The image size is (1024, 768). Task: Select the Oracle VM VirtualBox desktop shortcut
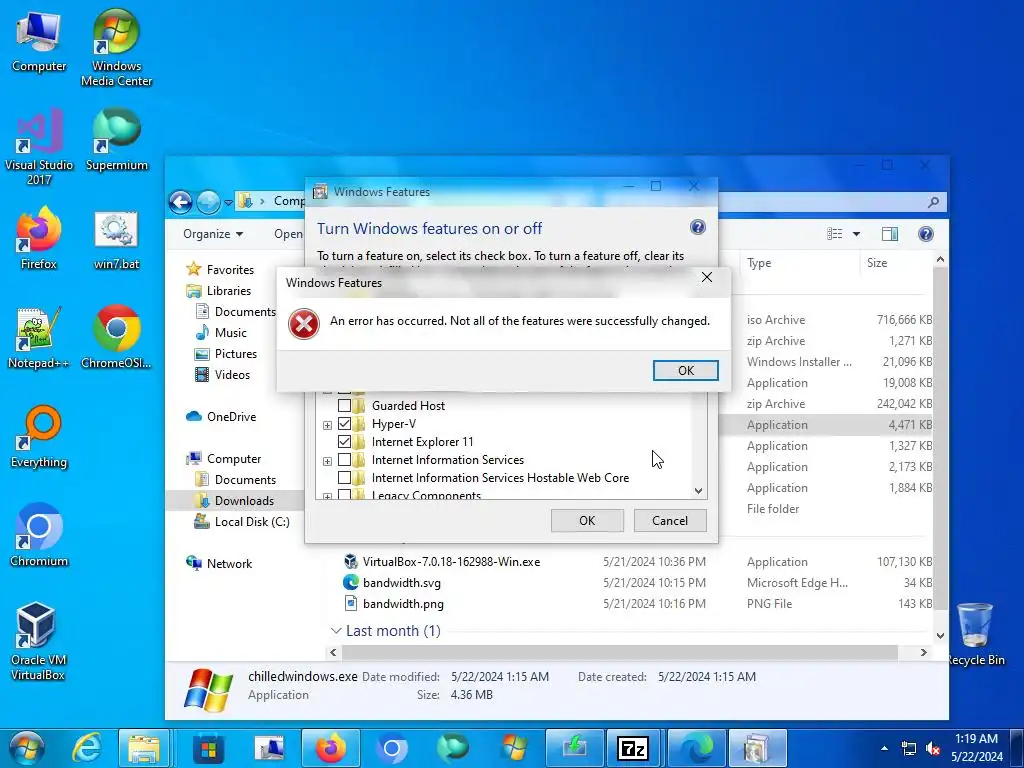pos(37,641)
